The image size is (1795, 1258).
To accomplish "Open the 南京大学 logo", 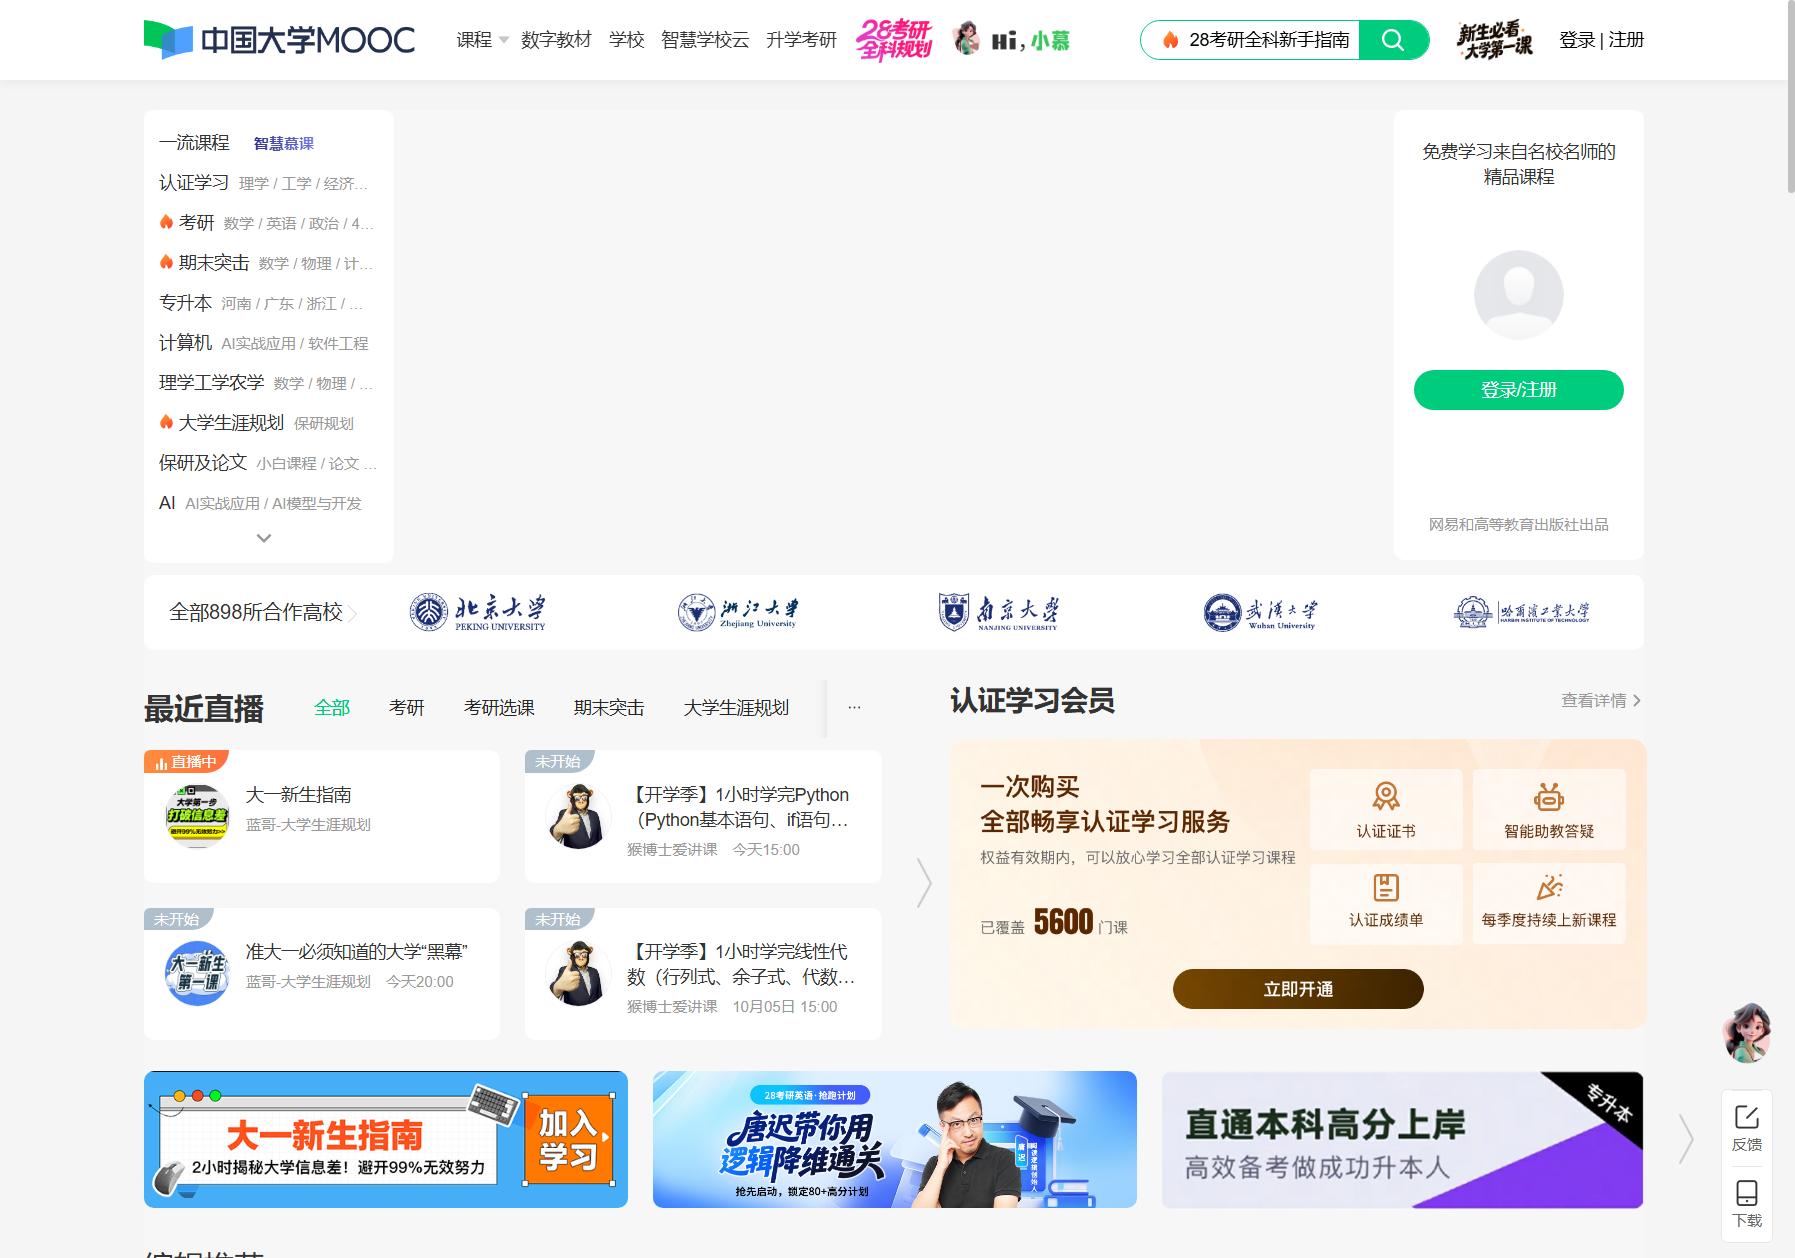I will tap(998, 612).
